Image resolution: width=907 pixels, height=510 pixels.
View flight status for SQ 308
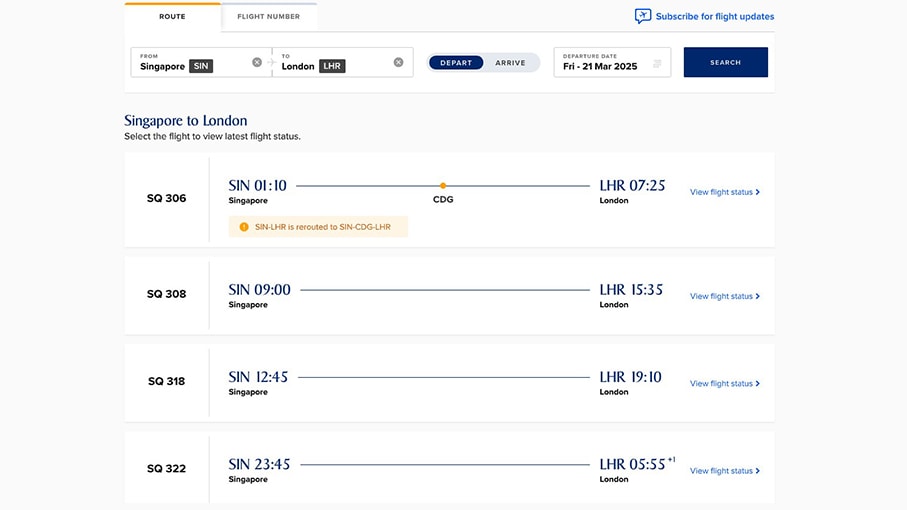(724, 296)
